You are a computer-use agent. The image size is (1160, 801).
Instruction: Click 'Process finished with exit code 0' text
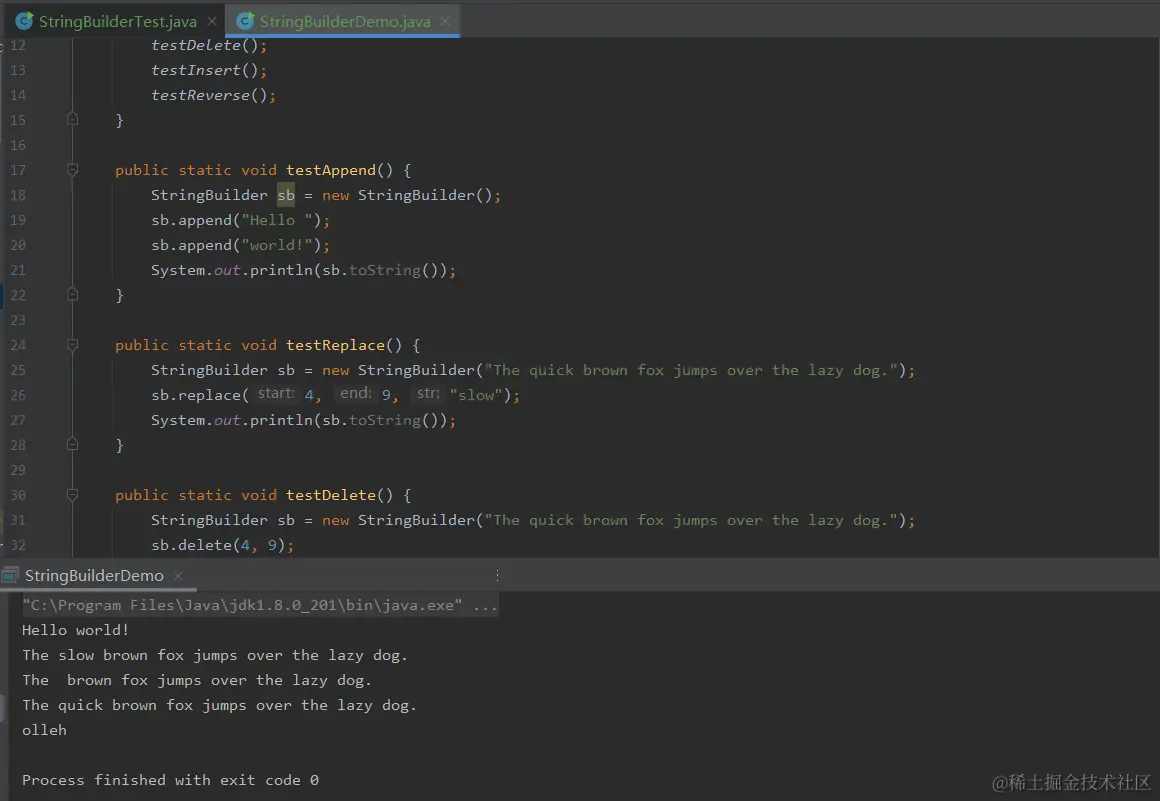pyautogui.click(x=170, y=780)
